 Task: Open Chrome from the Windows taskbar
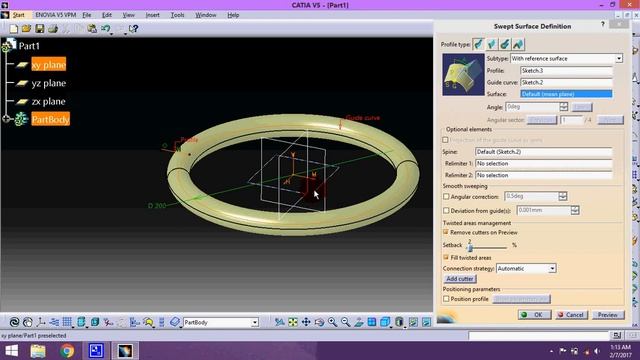pos(67,351)
